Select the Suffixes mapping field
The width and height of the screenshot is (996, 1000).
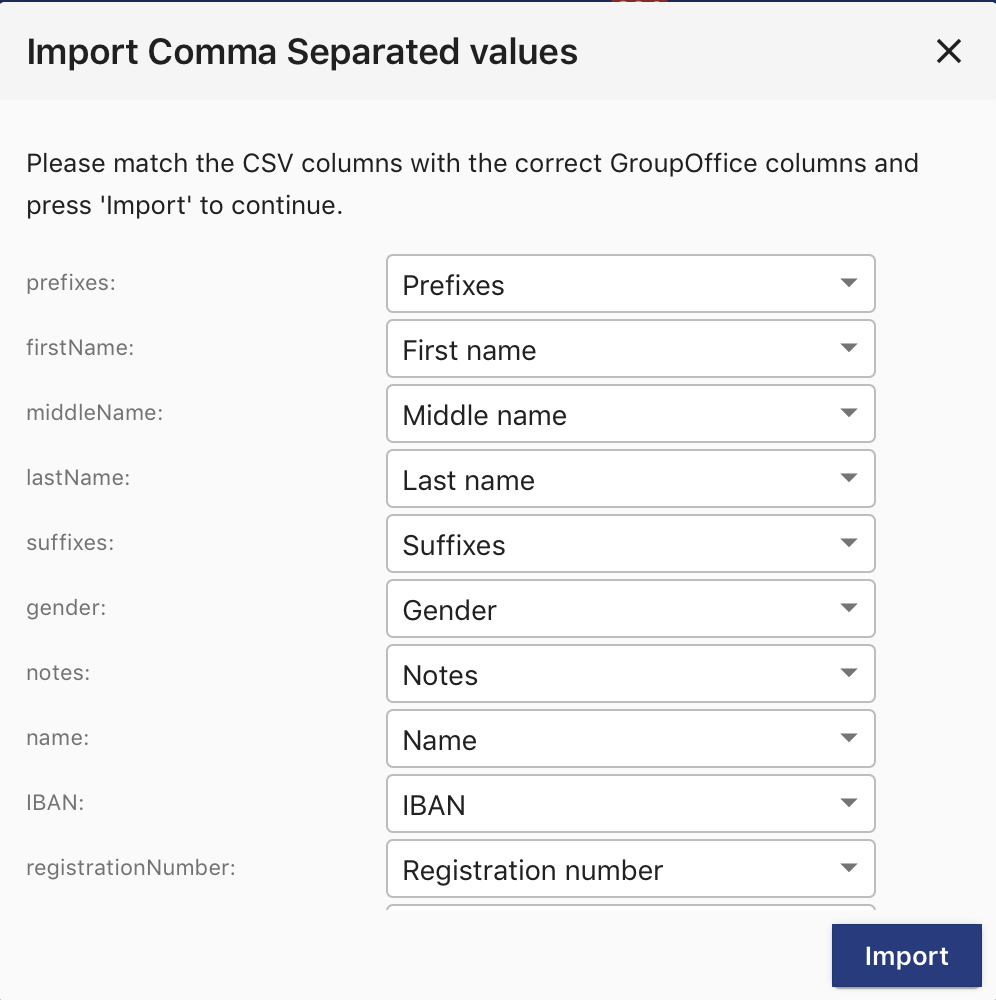click(631, 544)
